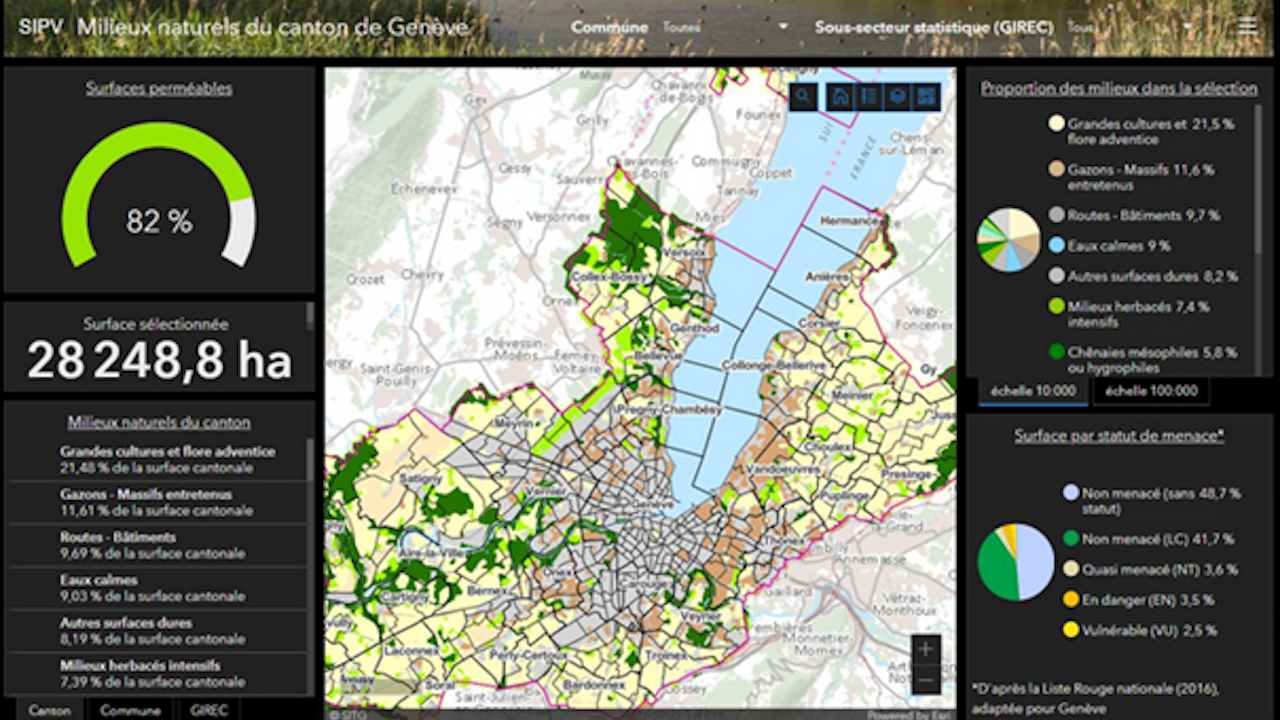This screenshot has height=720, width=1280.
Task: Click the En danger (EN) legend swatch
Action: tap(1072, 600)
